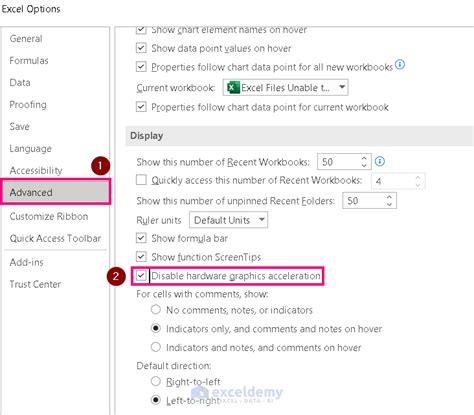The height and width of the screenshot is (415, 474).
Task: Go to Proofing options
Action: [x=28, y=105]
